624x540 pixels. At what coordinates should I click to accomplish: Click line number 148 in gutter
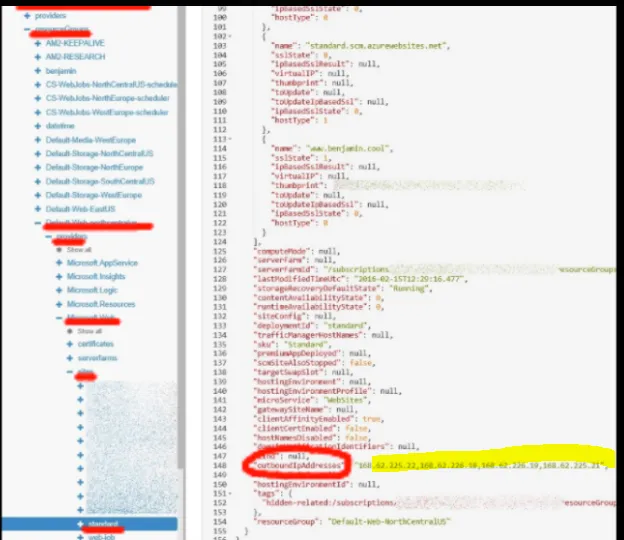(x=220, y=466)
